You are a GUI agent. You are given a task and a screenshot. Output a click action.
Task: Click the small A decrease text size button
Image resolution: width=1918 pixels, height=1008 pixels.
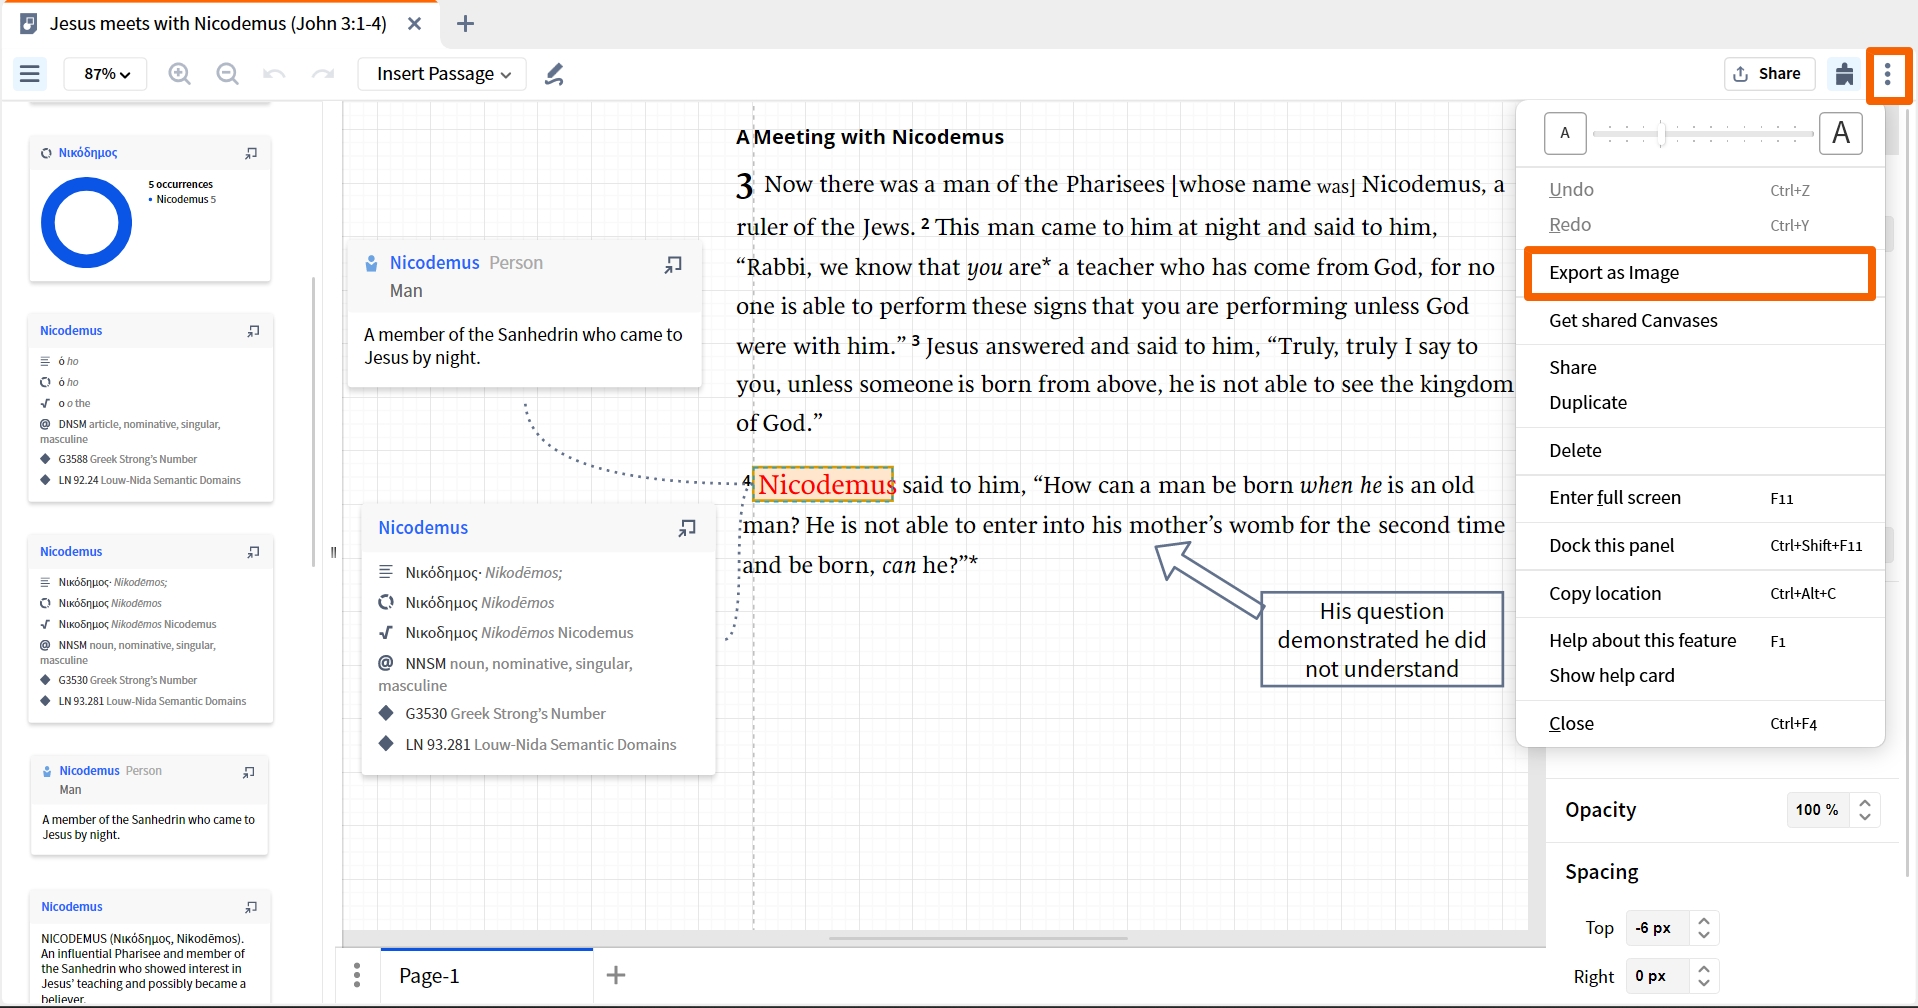[x=1565, y=133]
